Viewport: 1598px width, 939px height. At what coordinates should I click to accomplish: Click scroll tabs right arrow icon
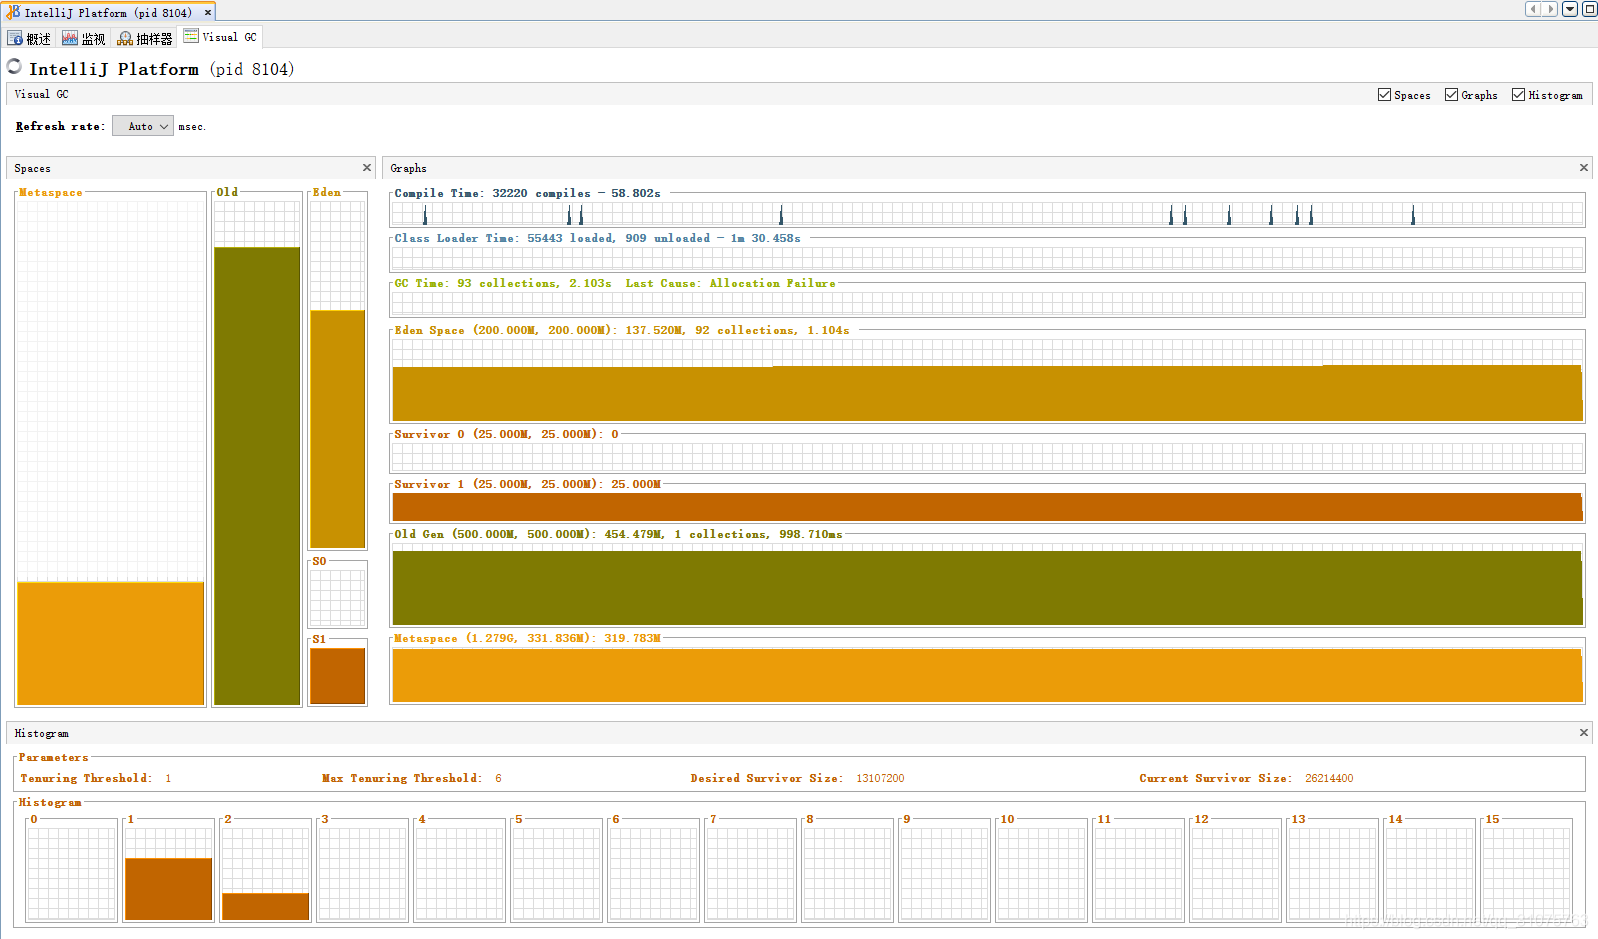click(1550, 9)
